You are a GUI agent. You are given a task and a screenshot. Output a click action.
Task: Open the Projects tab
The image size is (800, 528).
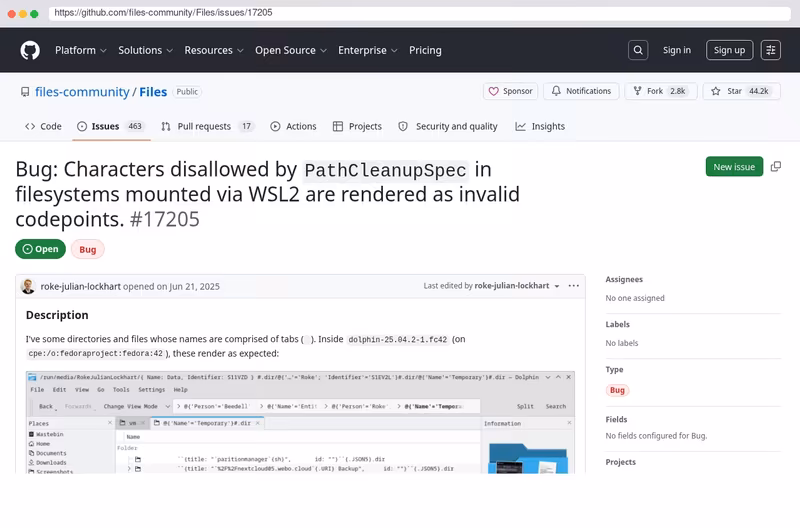pos(357,127)
